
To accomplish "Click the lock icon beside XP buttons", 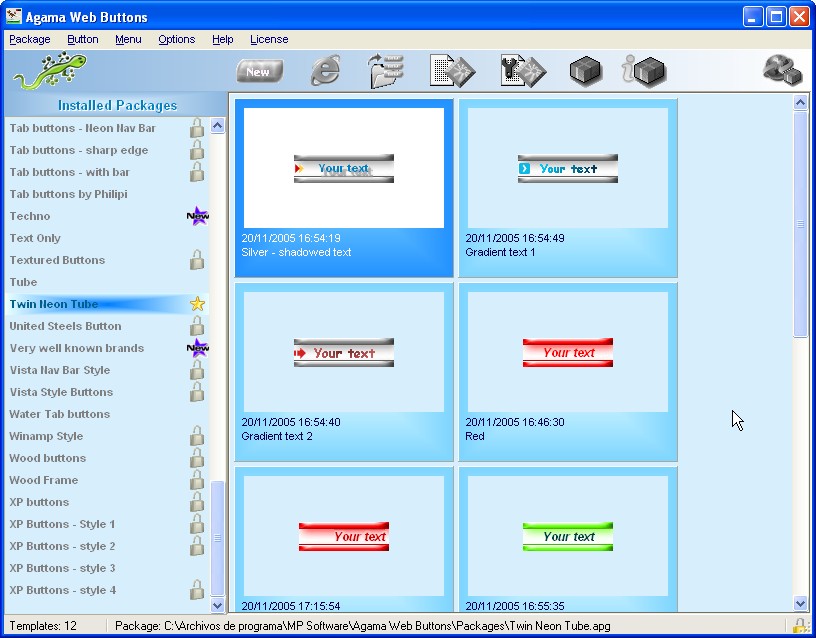I will pyautogui.click(x=197, y=502).
